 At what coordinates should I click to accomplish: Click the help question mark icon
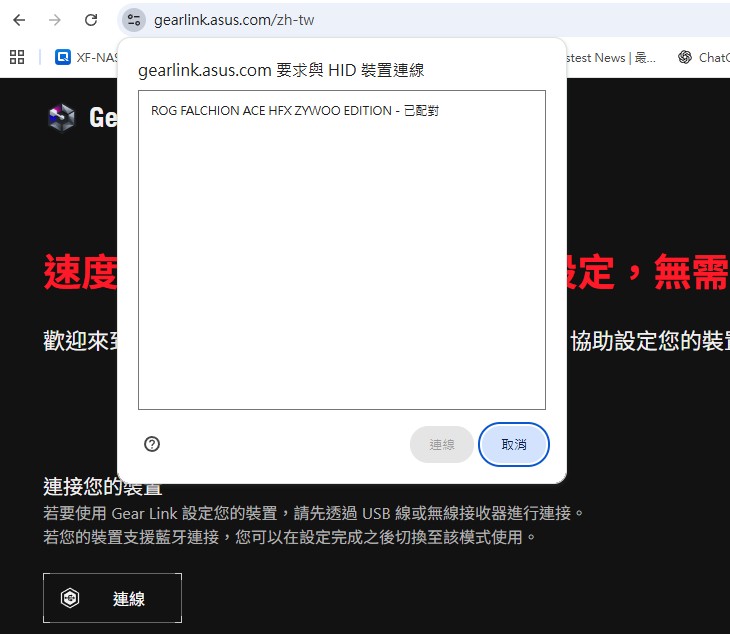pyautogui.click(x=152, y=444)
